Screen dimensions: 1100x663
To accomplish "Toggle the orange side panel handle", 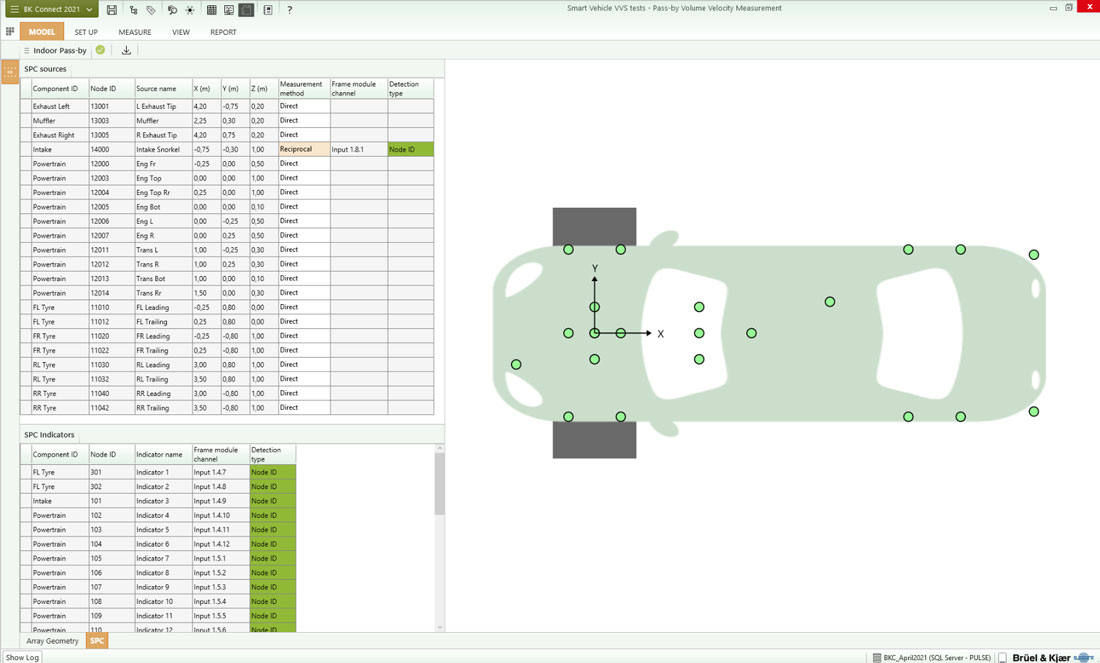I will coord(10,72).
